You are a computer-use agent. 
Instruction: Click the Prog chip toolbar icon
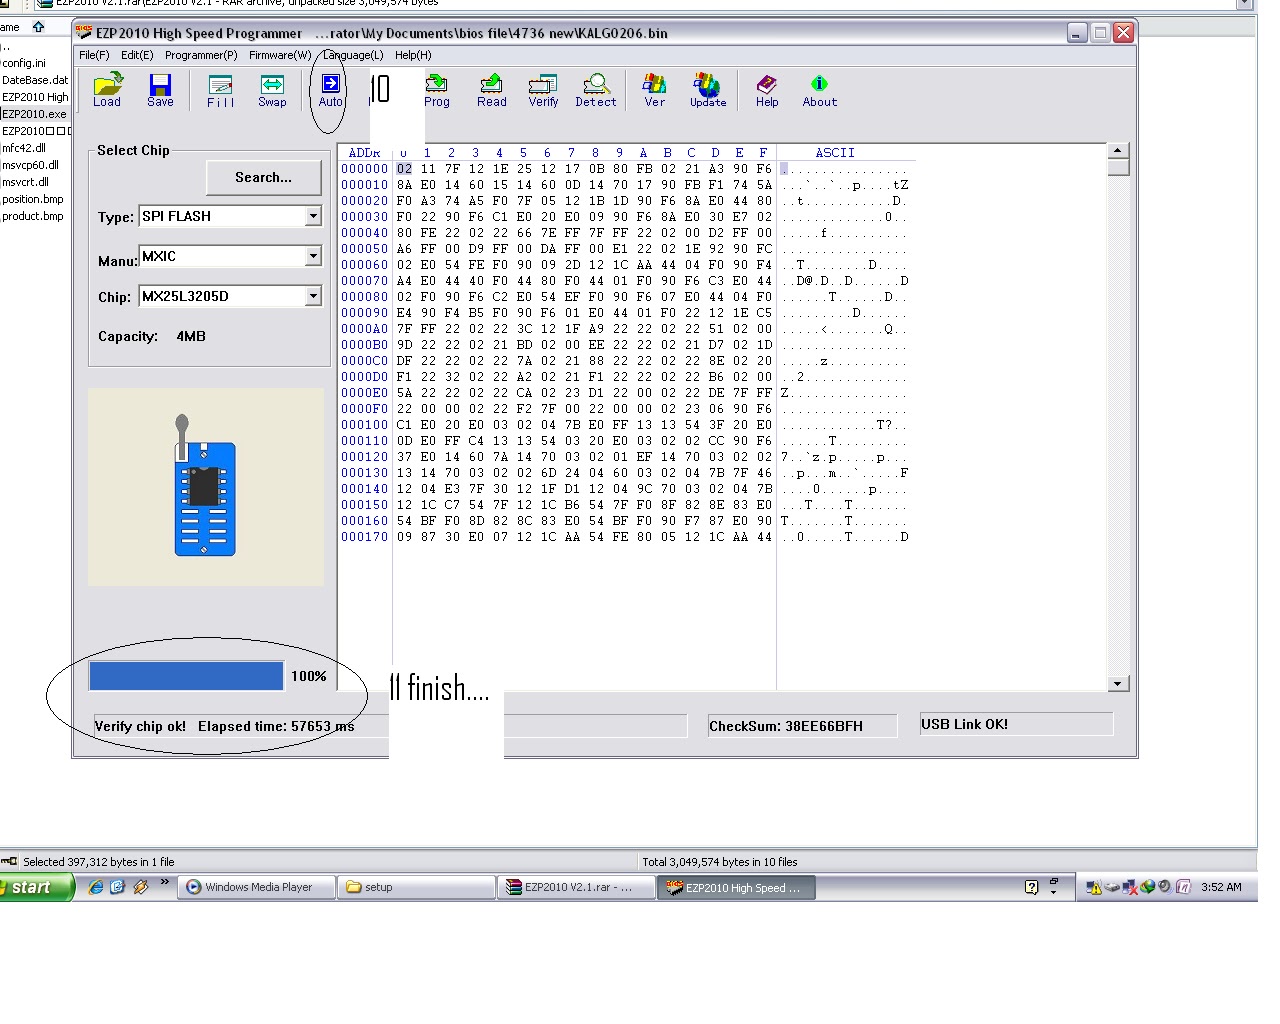click(437, 90)
